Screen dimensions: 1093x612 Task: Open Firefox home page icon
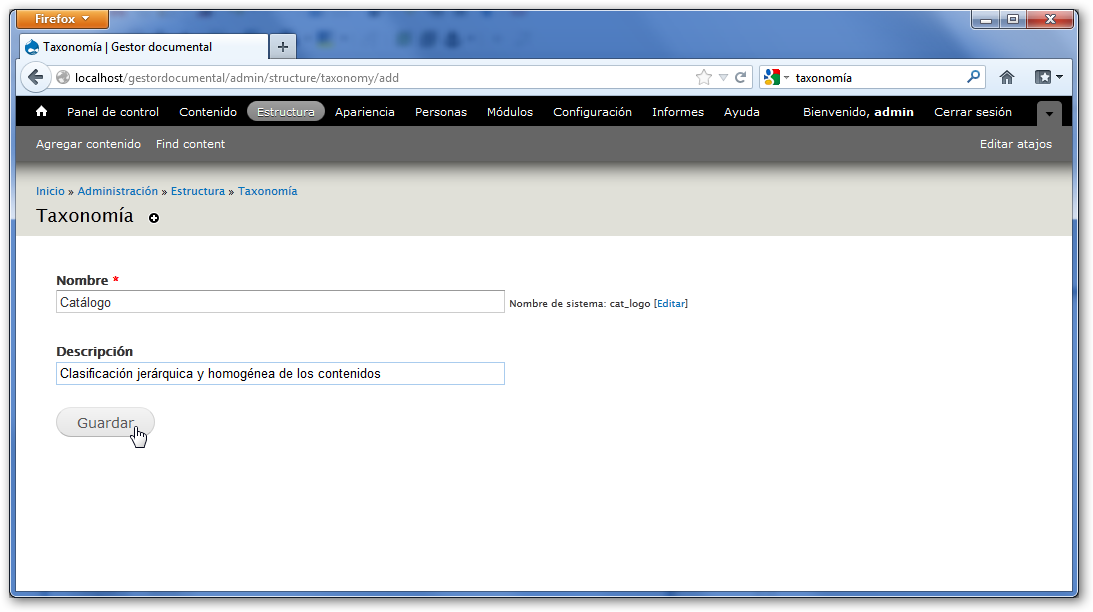click(x=1007, y=77)
